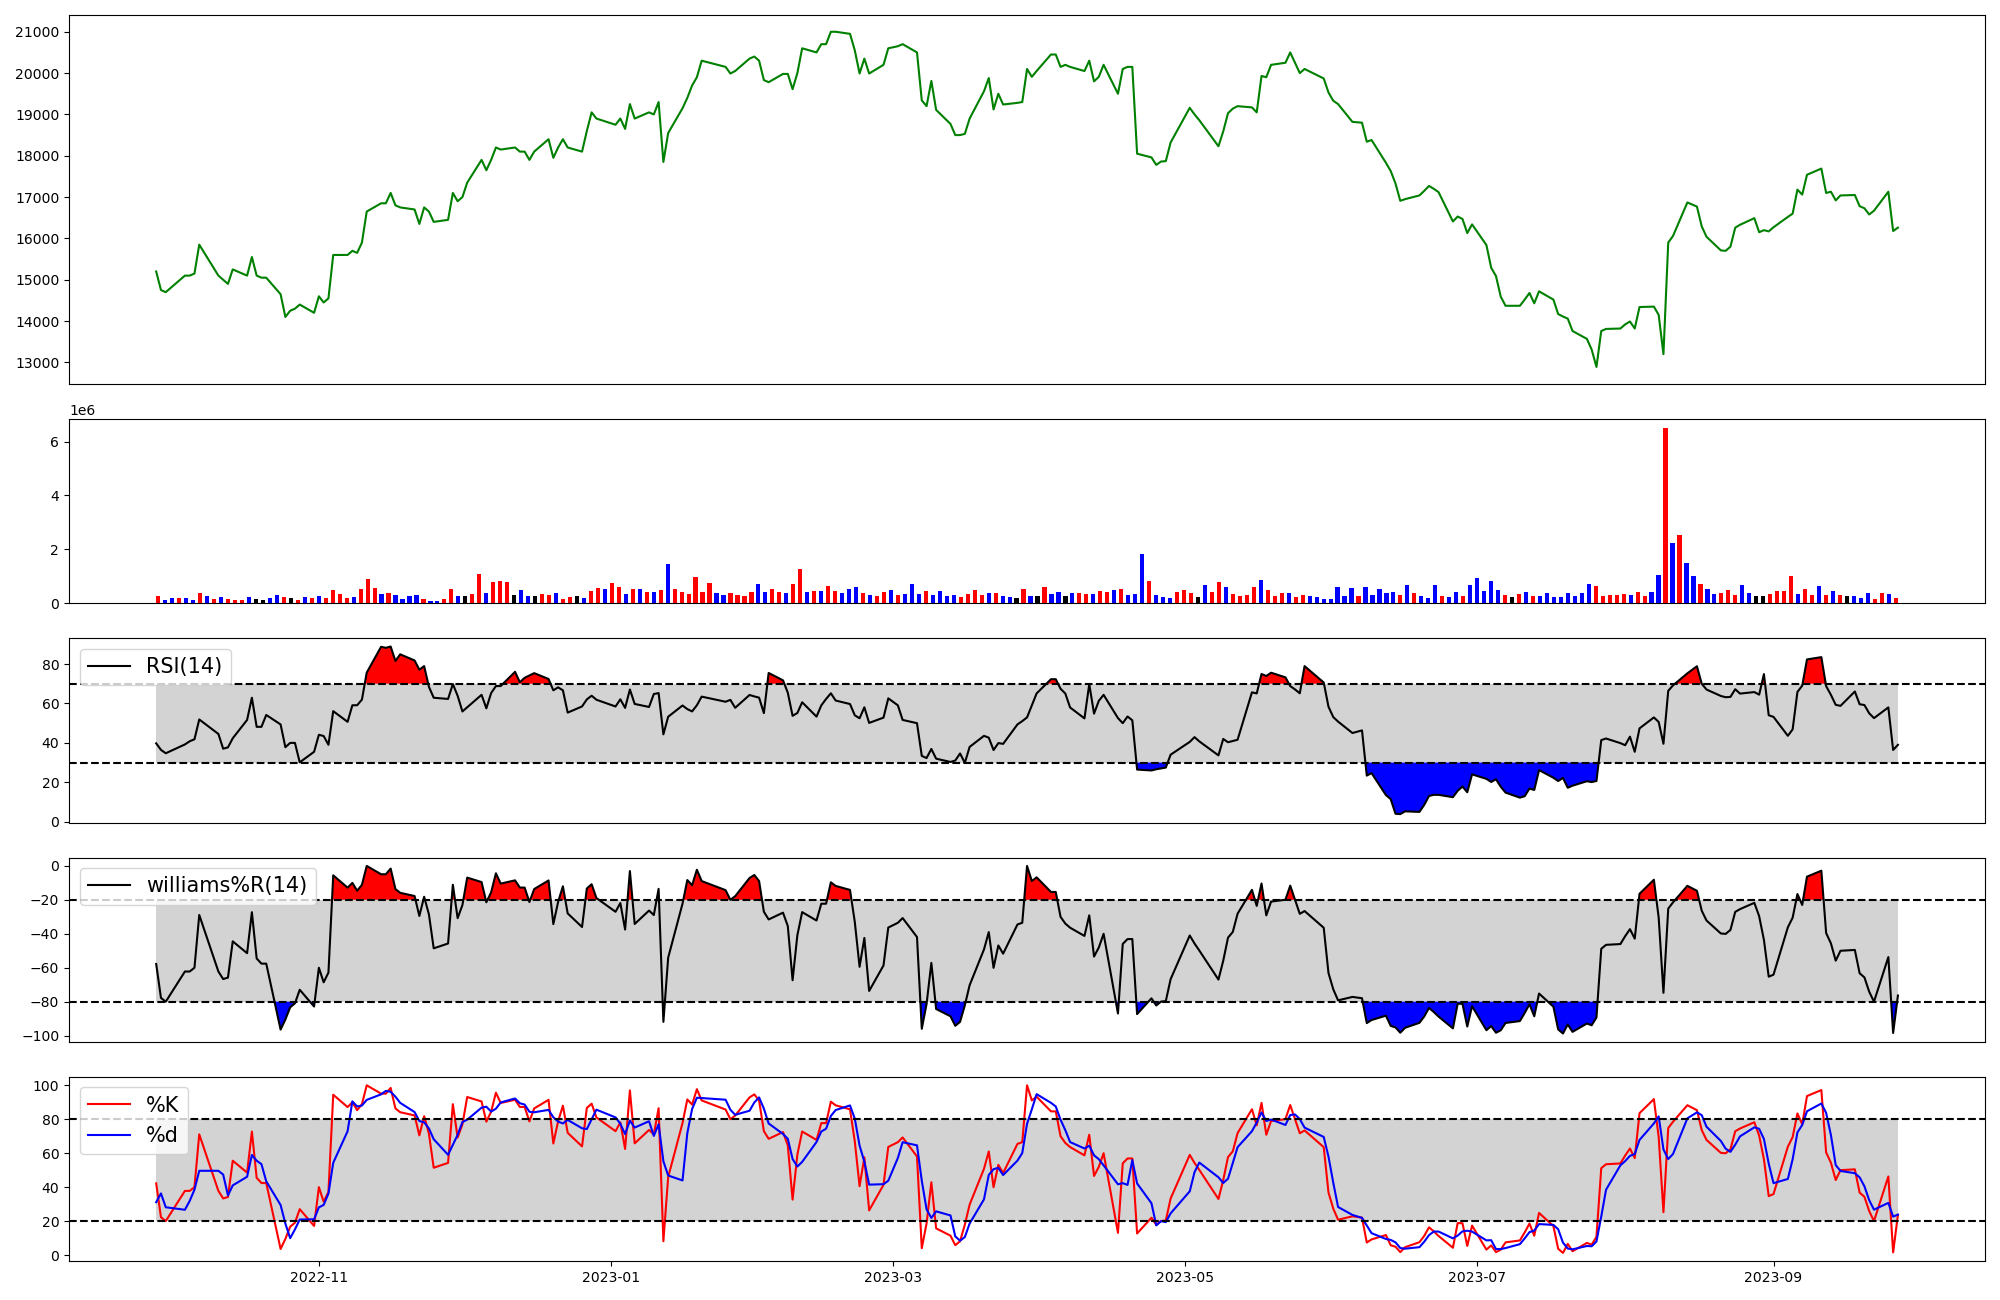This screenshot has height=1300, width=2000.
Task: Click the 2023-03 date axis label
Action: pos(893,1277)
